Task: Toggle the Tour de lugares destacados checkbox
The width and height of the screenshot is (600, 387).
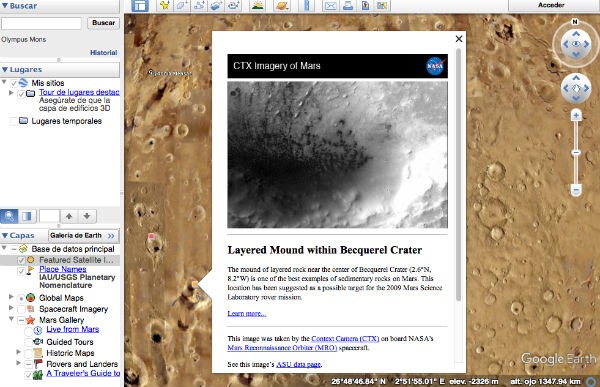Action: point(21,93)
